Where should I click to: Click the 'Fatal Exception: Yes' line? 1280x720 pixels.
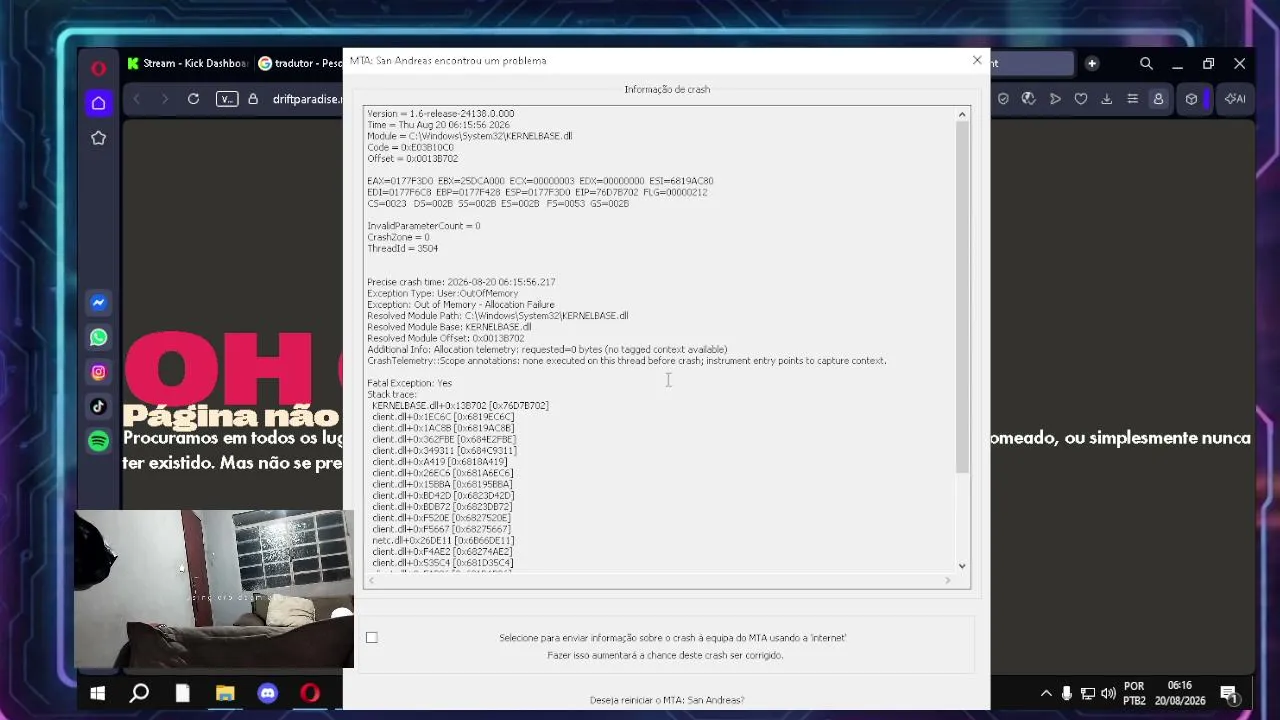coord(409,383)
